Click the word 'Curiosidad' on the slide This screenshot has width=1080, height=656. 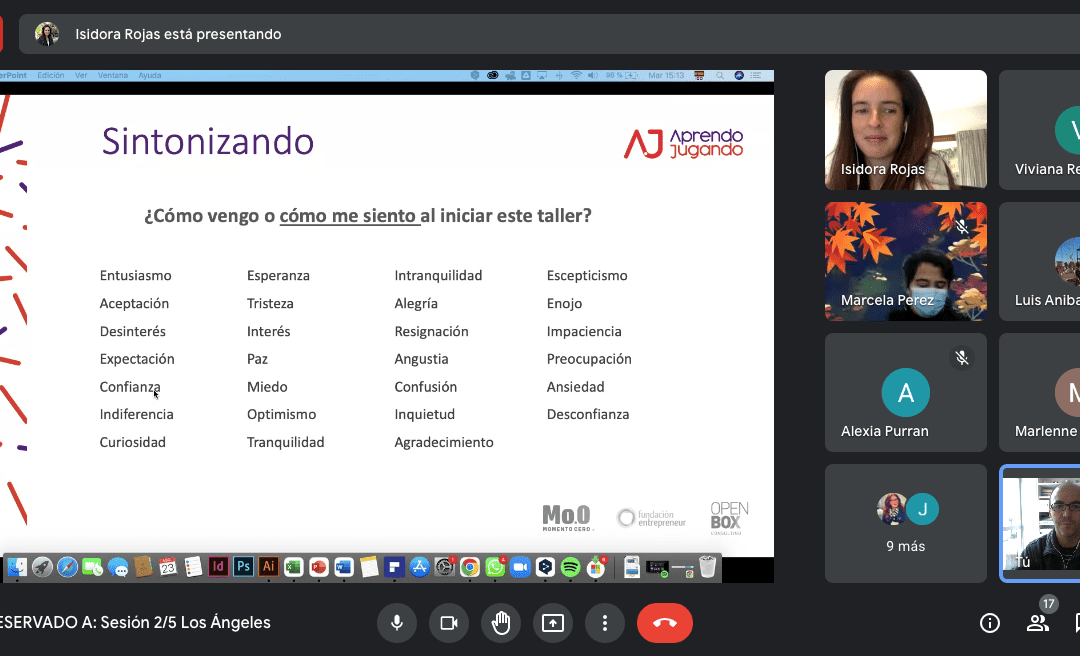coord(132,442)
